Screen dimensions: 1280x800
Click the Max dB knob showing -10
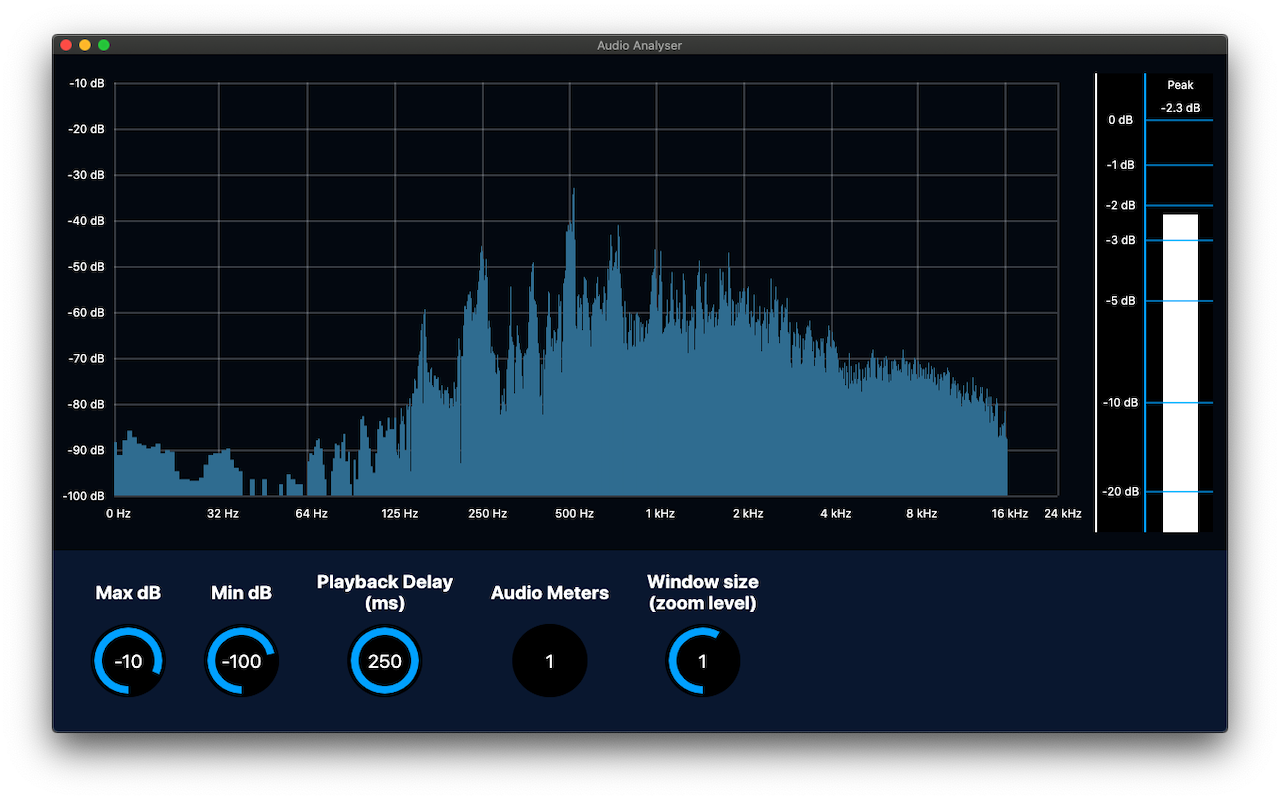[x=128, y=661]
